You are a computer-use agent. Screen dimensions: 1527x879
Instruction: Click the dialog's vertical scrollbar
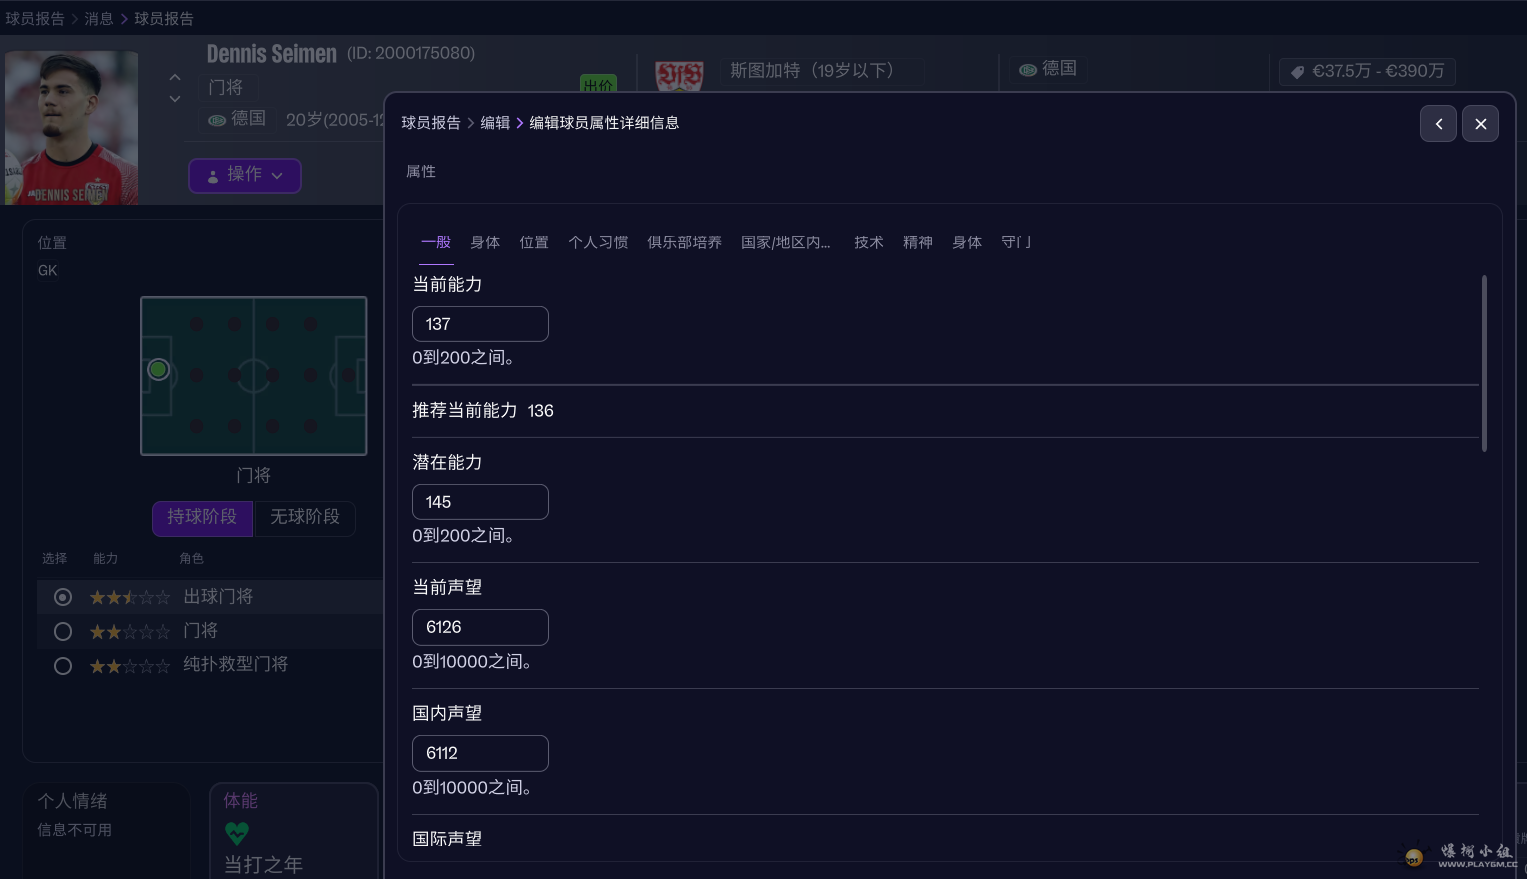1484,363
